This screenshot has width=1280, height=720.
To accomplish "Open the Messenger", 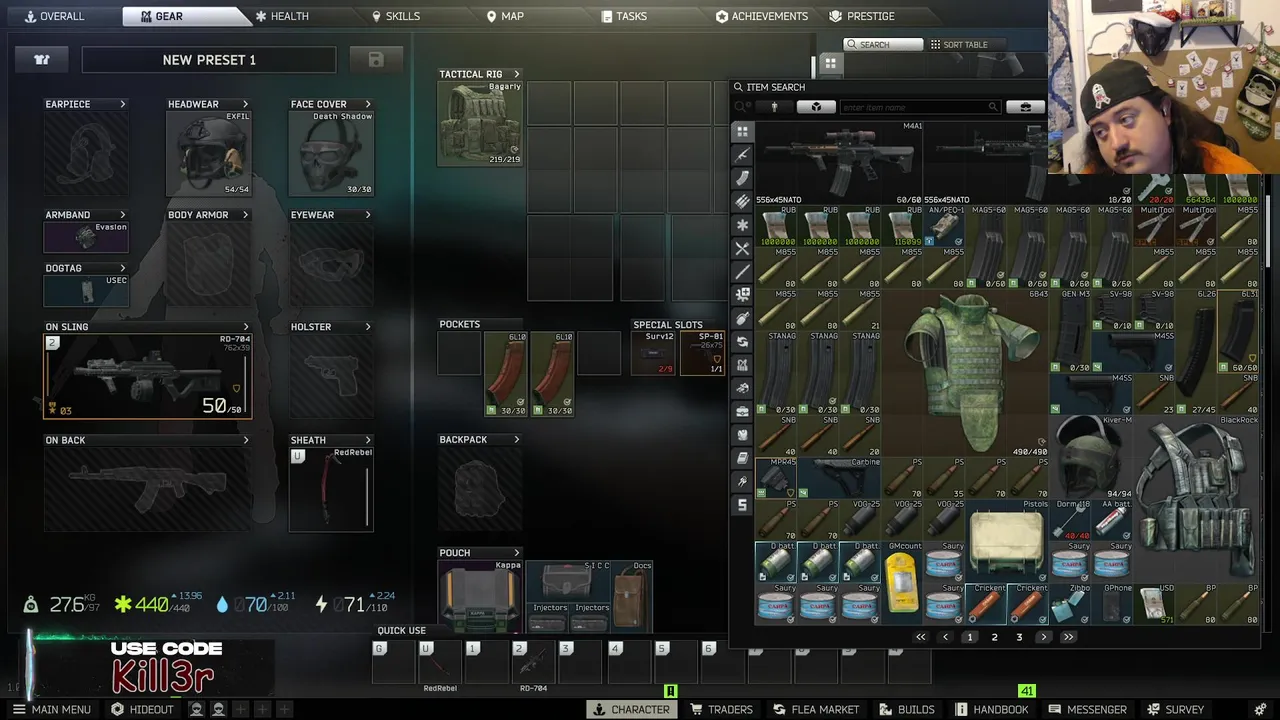I will (1088, 709).
